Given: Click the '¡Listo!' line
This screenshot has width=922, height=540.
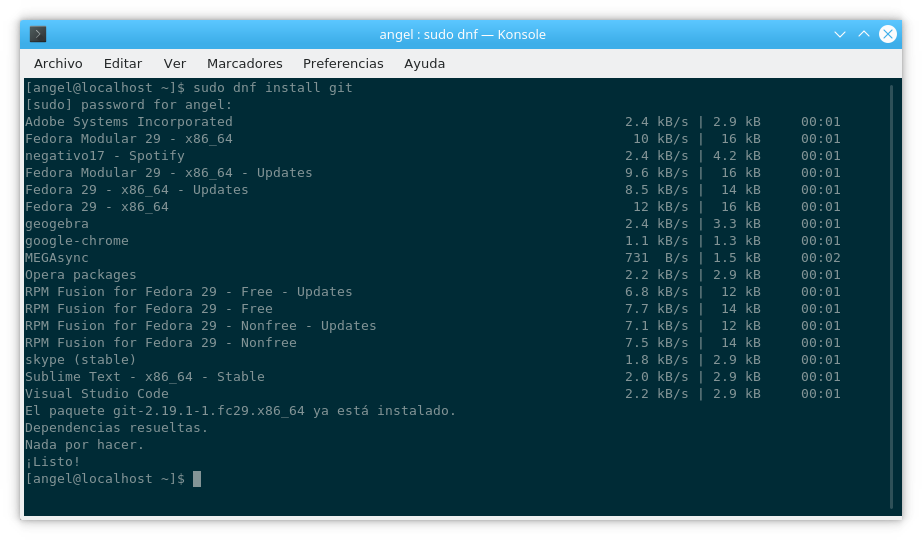Looking at the screenshot, I should coord(52,462).
